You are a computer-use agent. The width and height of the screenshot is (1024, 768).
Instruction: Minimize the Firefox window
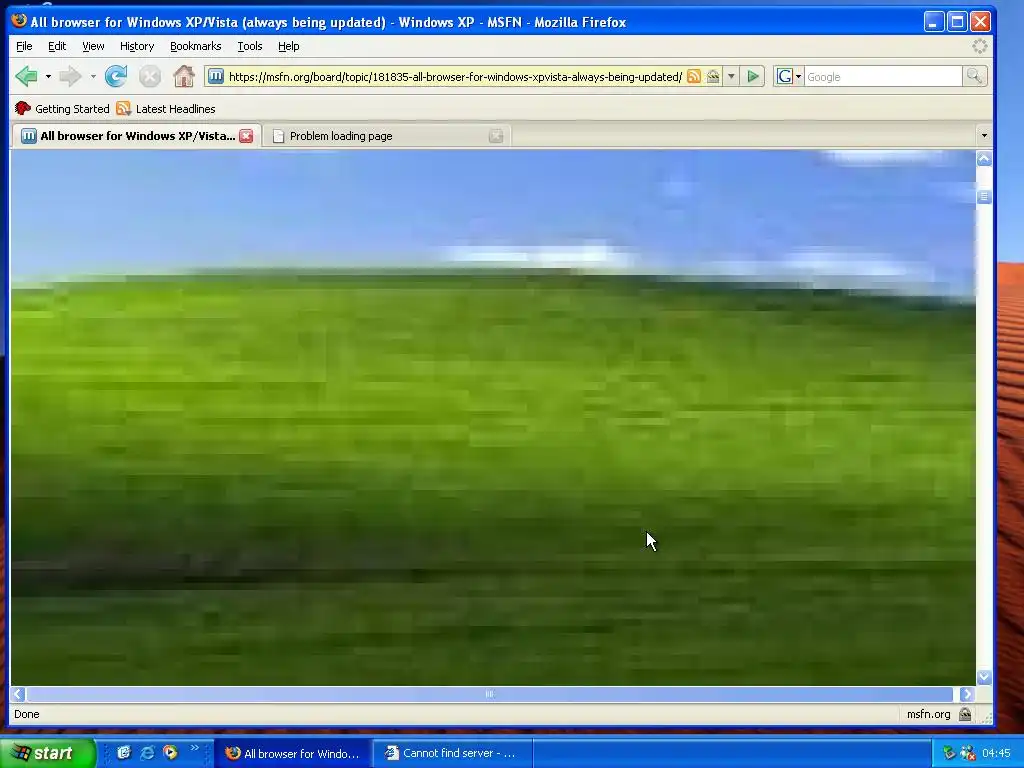tap(934, 22)
